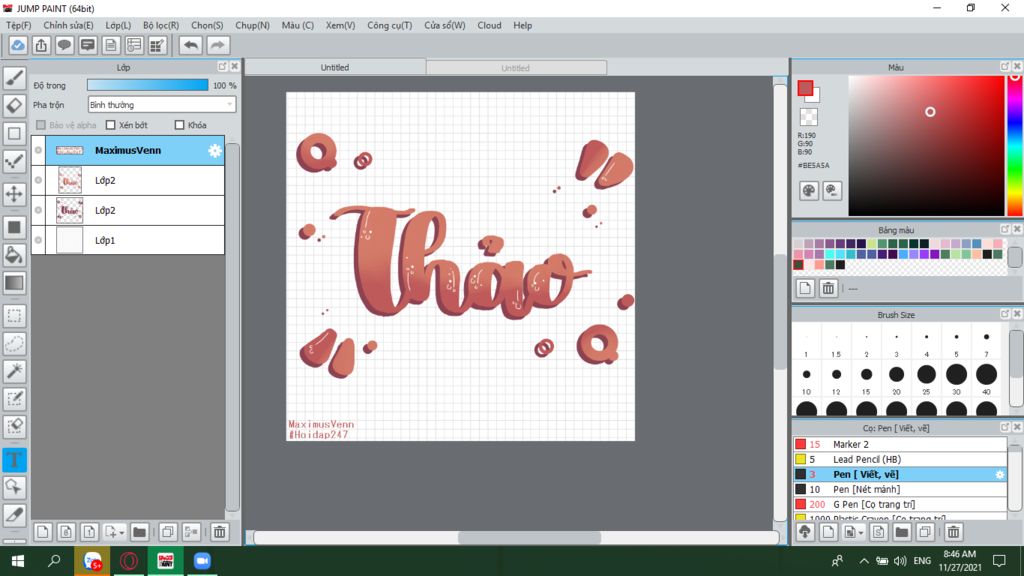Select the Gradient tool

pos(14,283)
